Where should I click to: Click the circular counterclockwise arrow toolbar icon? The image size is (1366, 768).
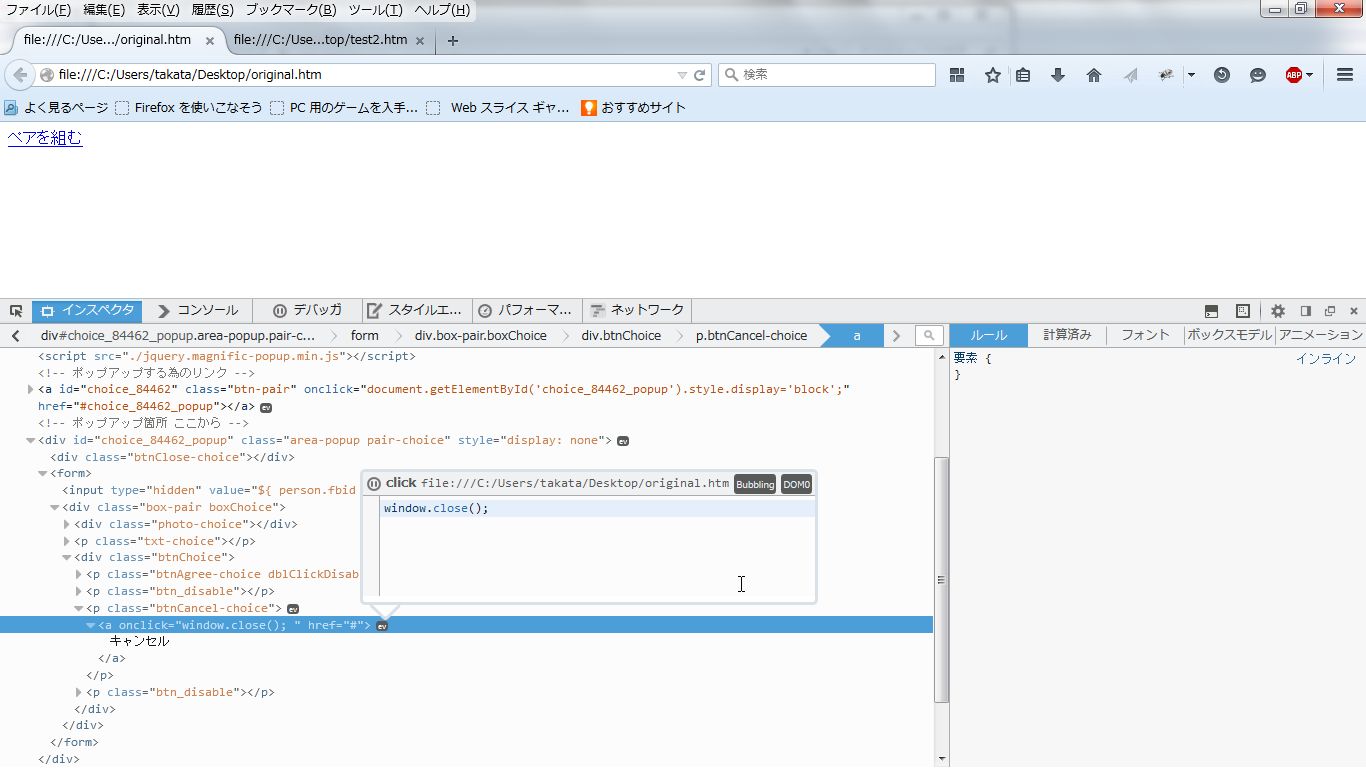(1222, 75)
